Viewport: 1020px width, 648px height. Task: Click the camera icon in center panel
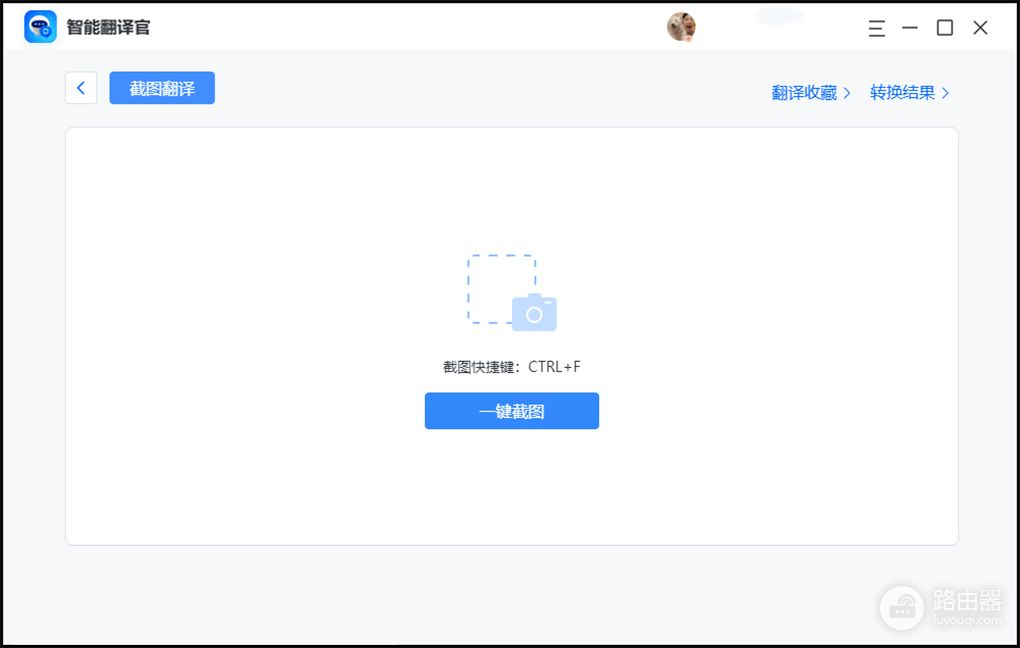pyautogui.click(x=534, y=313)
